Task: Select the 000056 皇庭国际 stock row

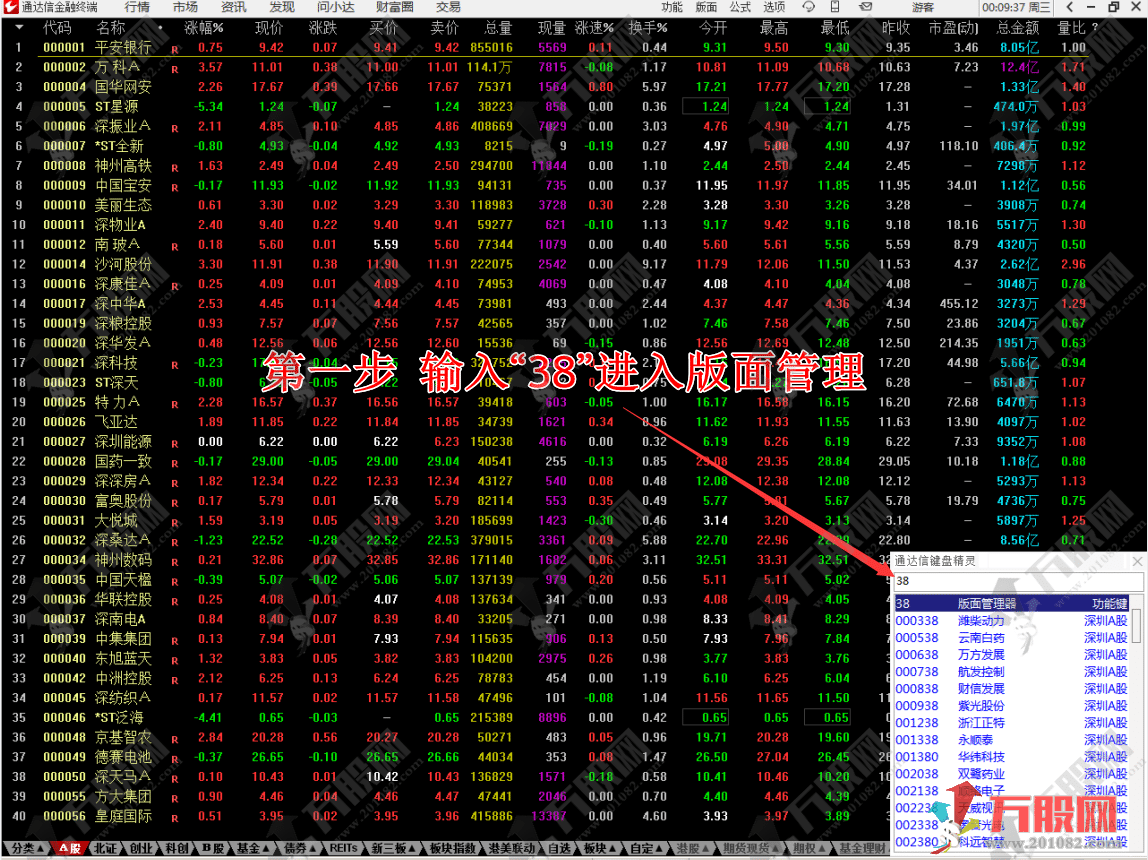Action: point(445,816)
